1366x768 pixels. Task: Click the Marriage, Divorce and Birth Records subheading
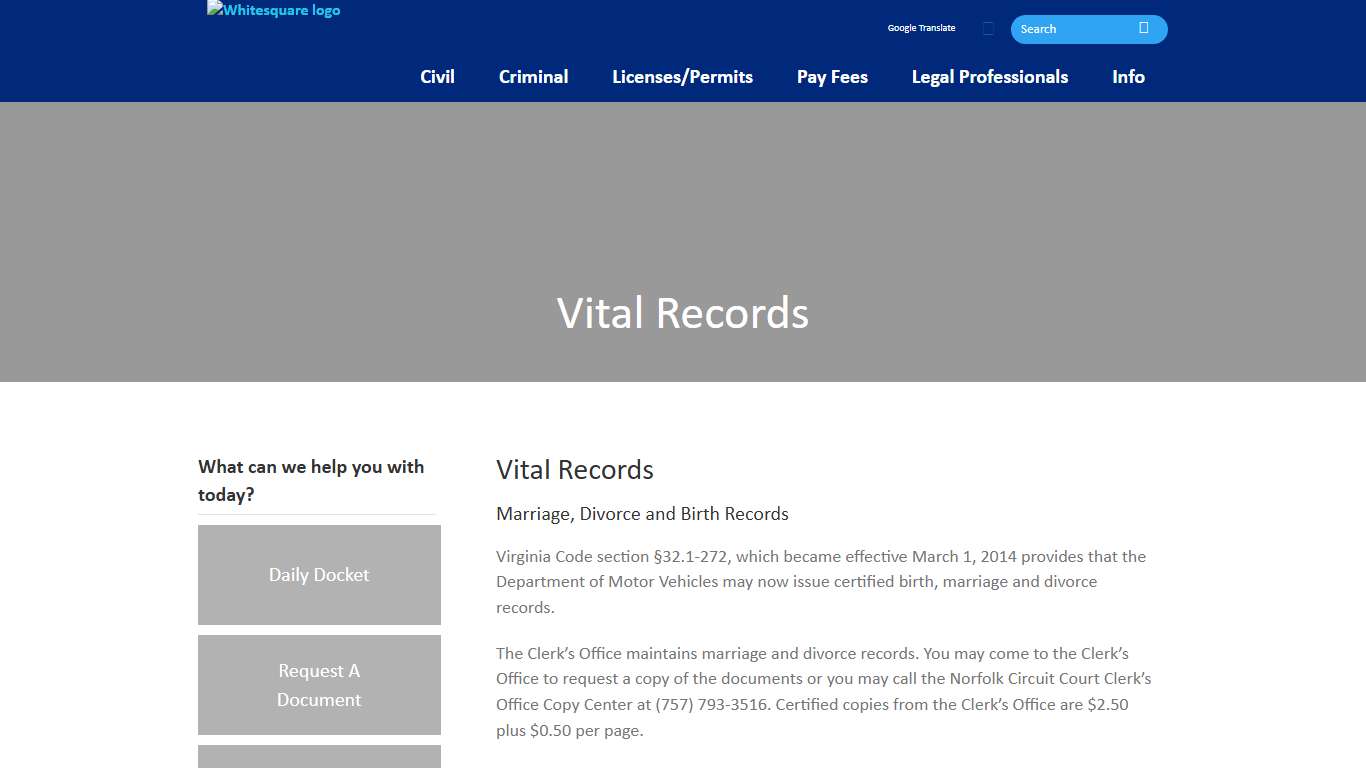coord(642,513)
